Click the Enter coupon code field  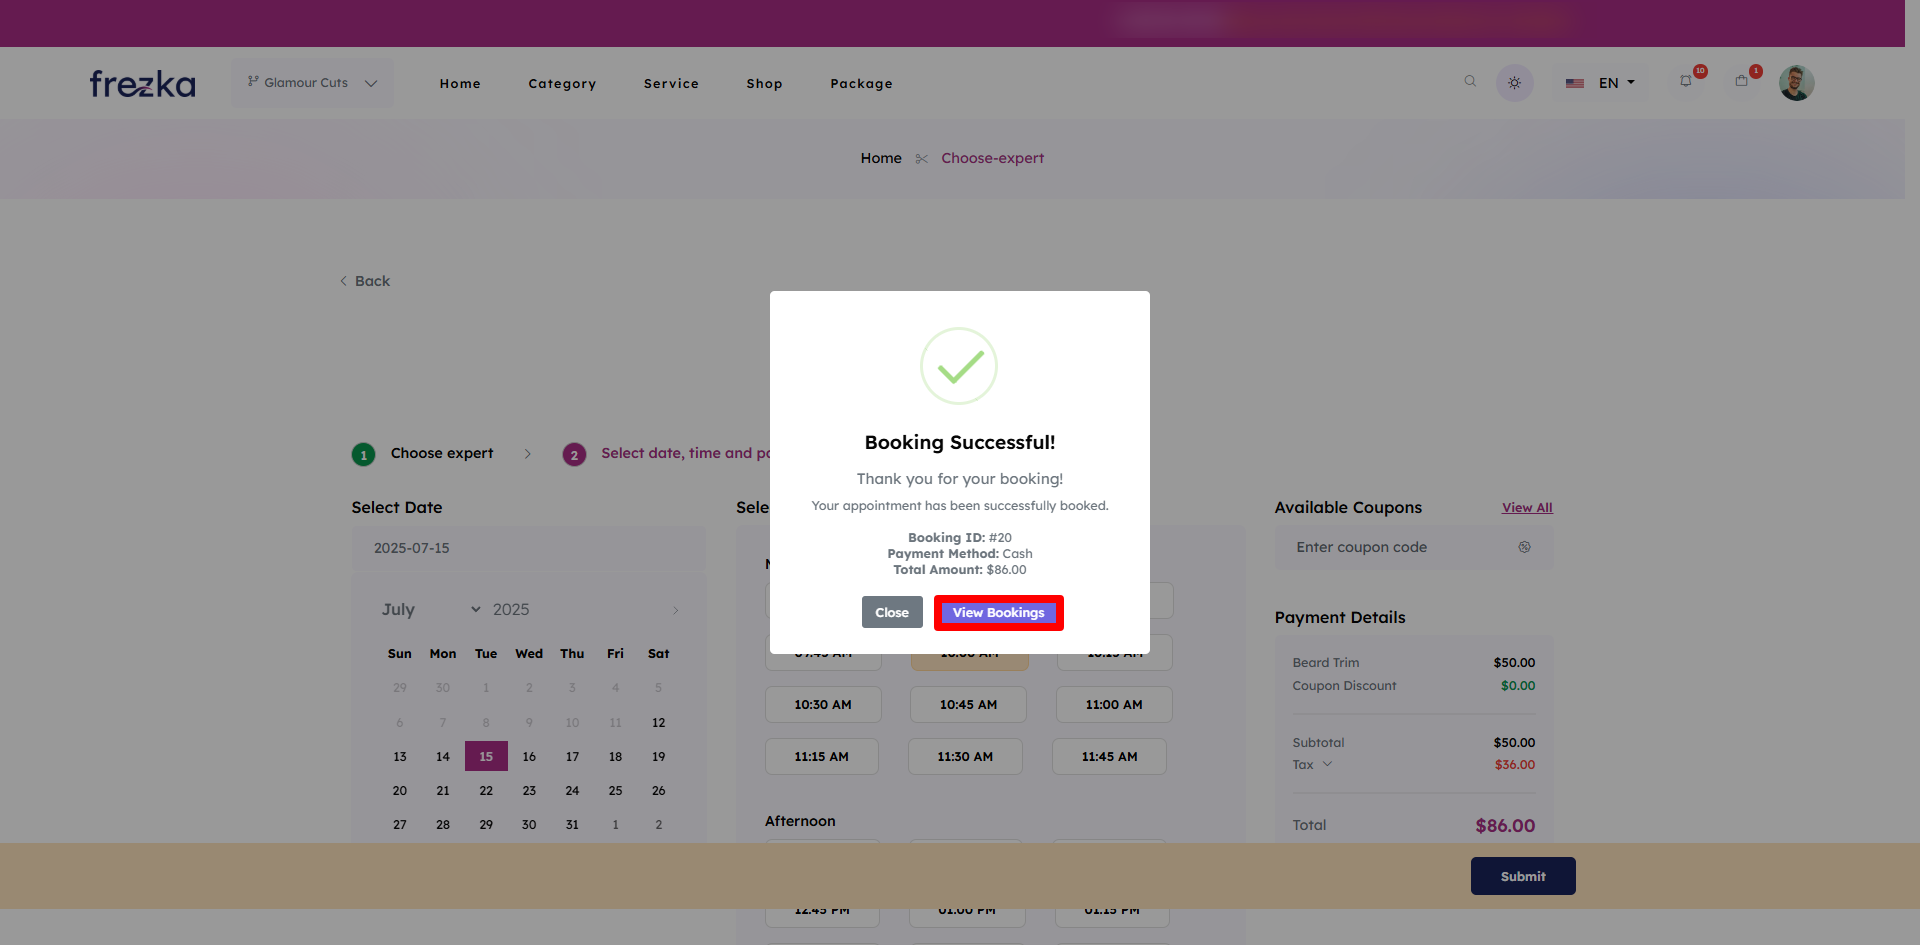[1400, 547]
